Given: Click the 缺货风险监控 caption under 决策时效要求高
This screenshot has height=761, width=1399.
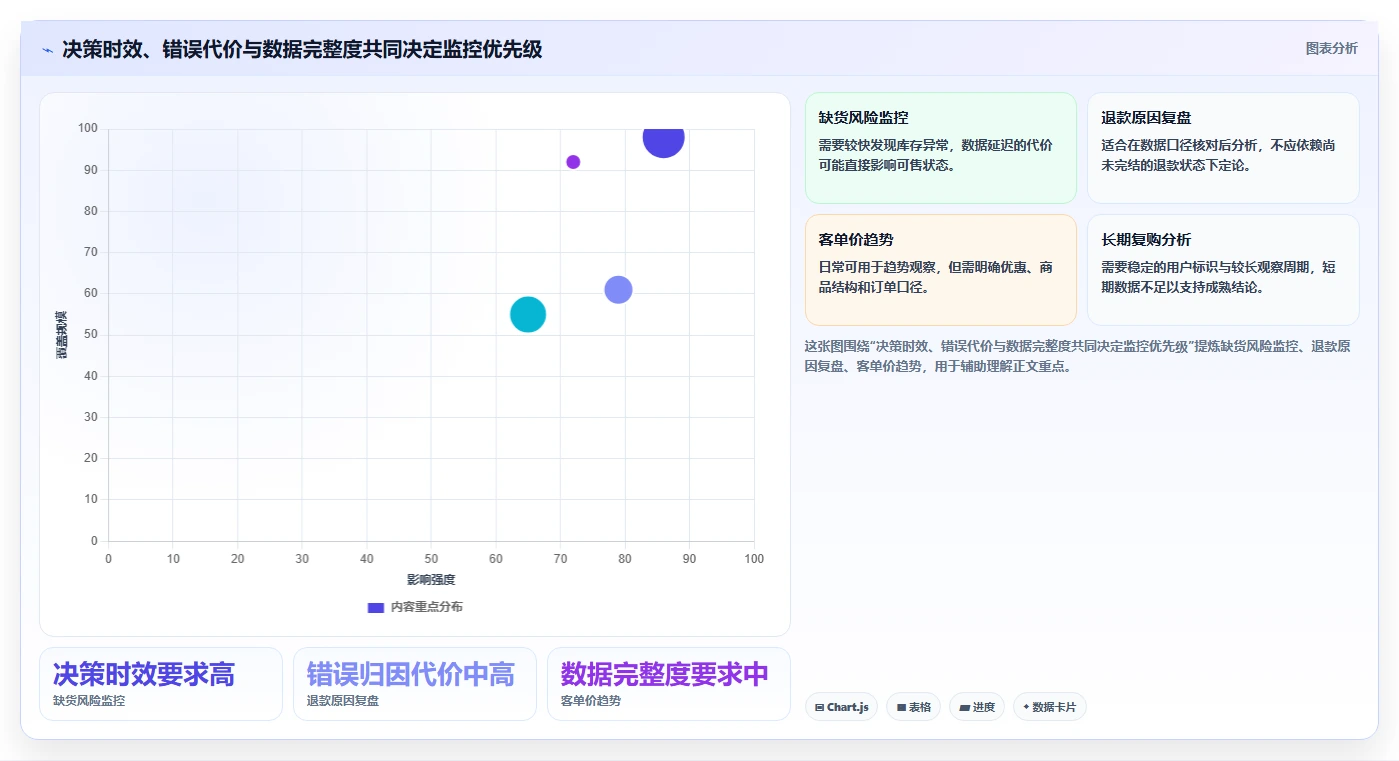Looking at the screenshot, I should pyautogui.click(x=89, y=701).
